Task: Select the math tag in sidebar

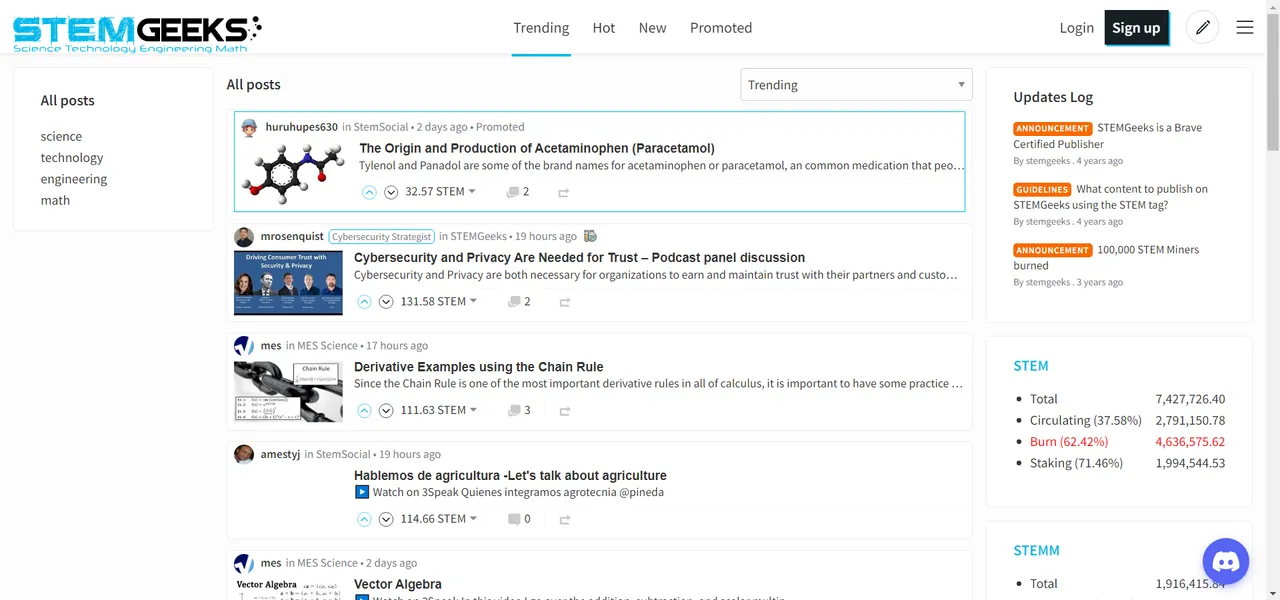Action: point(55,200)
